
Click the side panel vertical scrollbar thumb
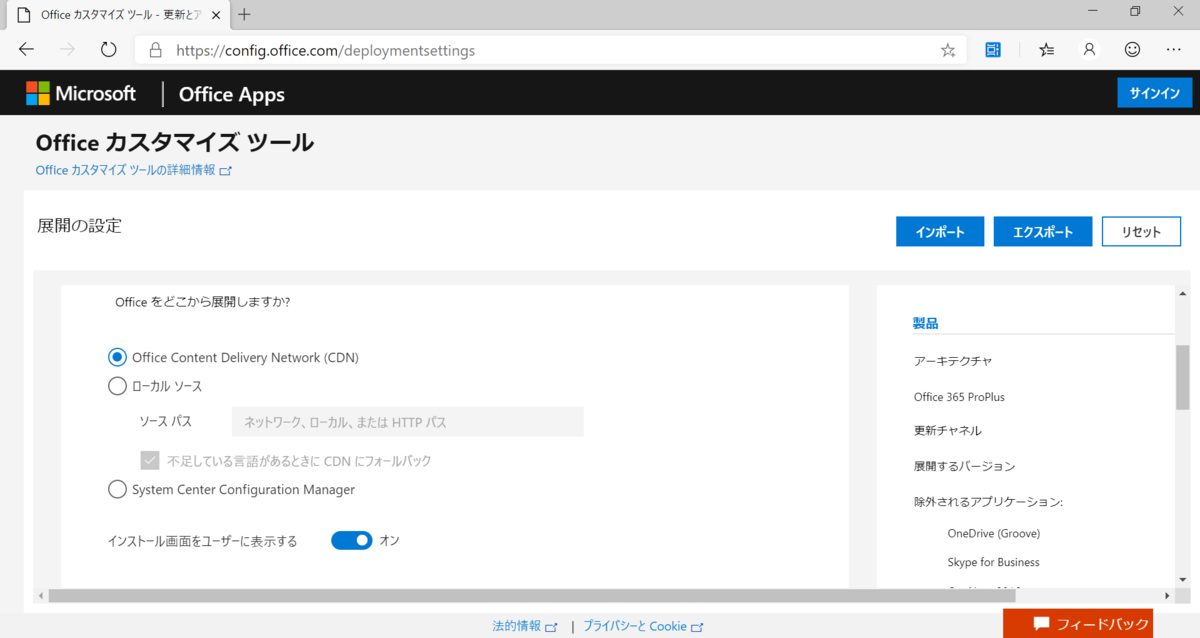[x=1182, y=377]
